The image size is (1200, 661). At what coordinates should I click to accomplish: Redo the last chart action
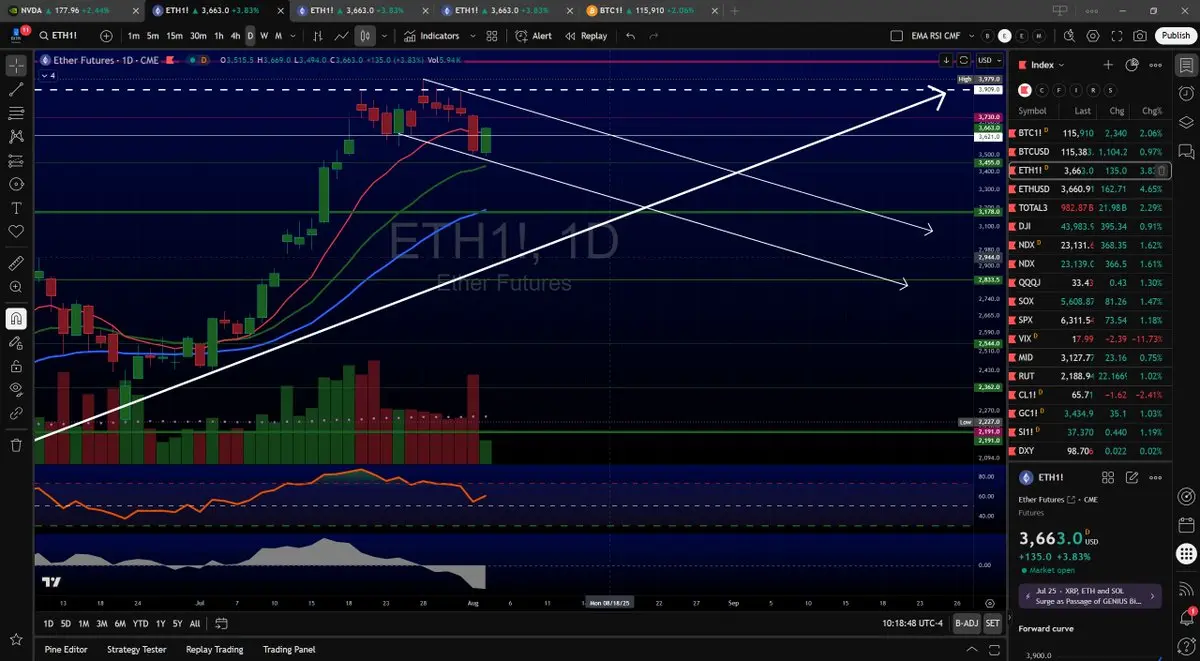pyautogui.click(x=654, y=36)
